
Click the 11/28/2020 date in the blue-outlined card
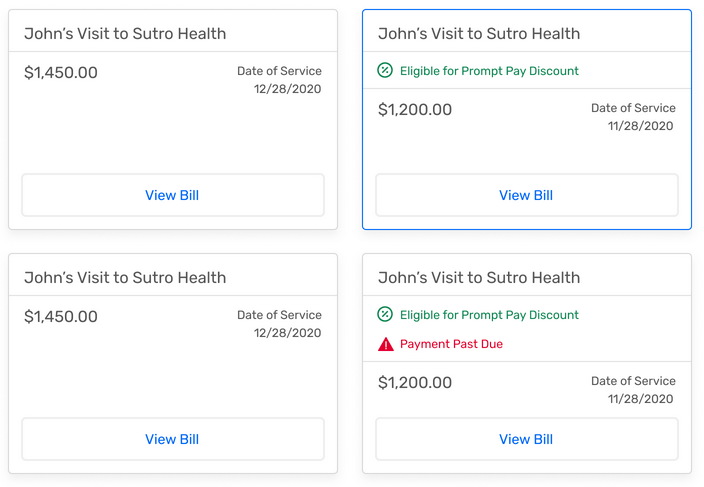[x=641, y=126]
